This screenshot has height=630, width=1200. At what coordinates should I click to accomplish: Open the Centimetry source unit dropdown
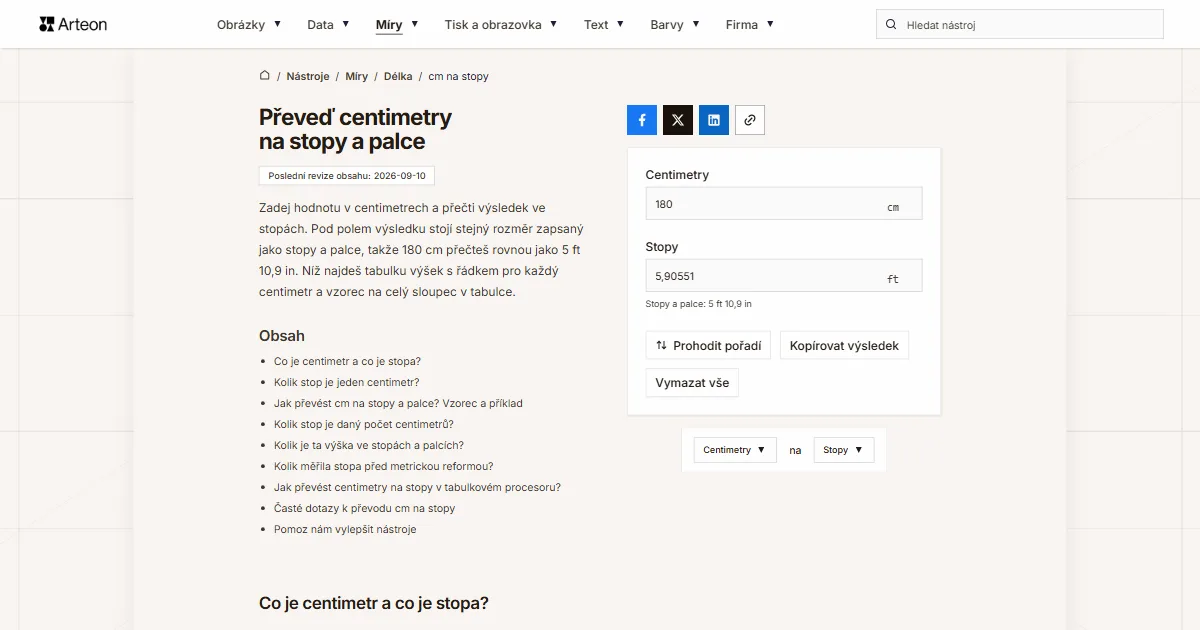click(x=735, y=450)
